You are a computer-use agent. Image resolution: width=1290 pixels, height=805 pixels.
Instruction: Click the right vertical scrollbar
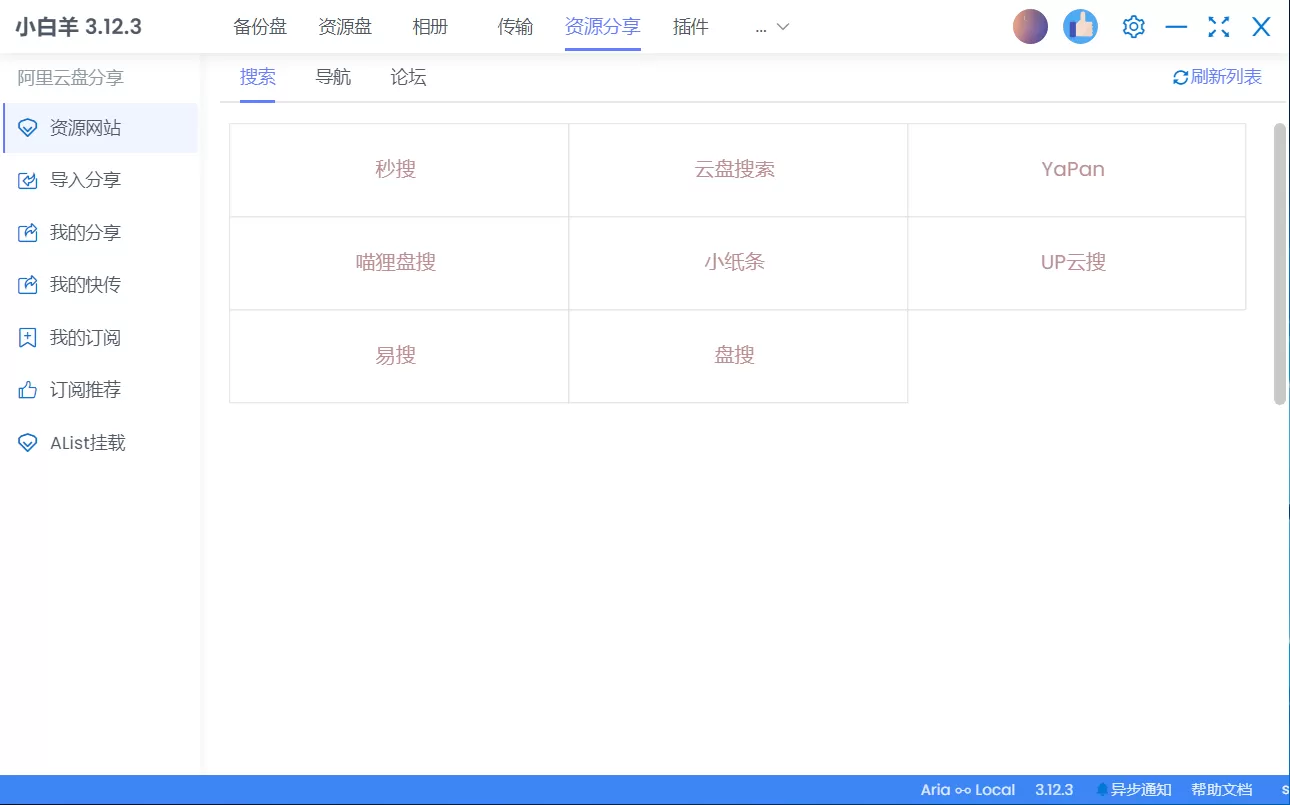coord(1281,260)
